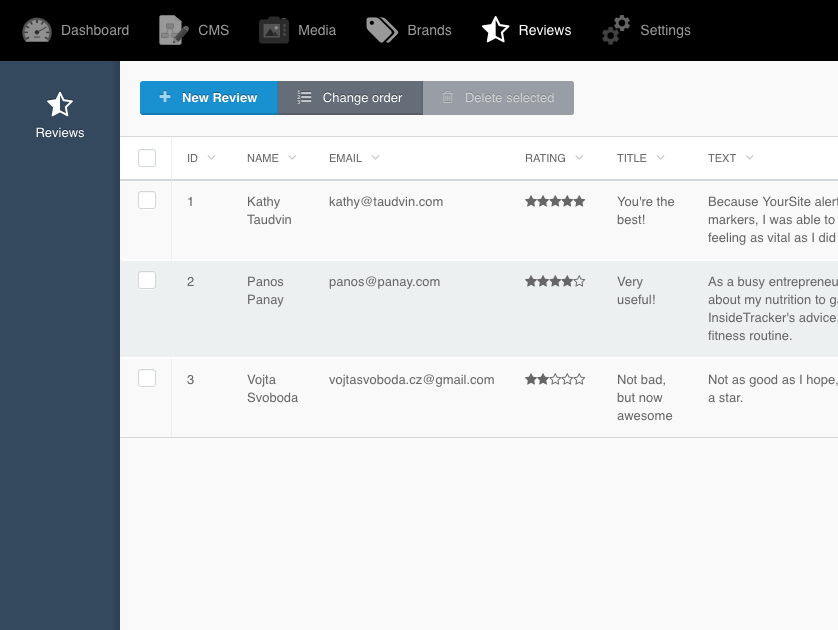
Task: Click the Delete selected button
Action: (x=498, y=98)
